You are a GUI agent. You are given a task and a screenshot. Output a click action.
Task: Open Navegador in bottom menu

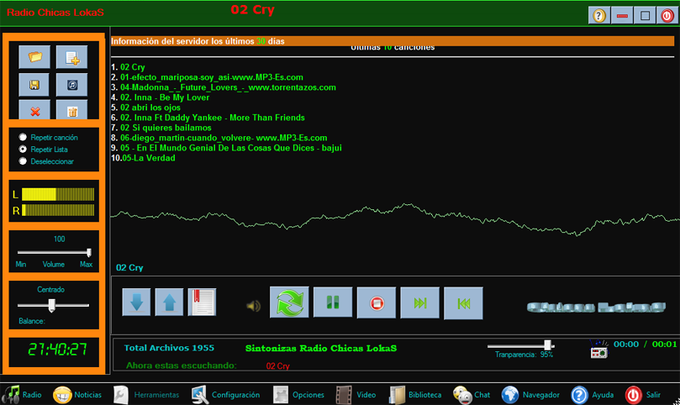click(530, 395)
